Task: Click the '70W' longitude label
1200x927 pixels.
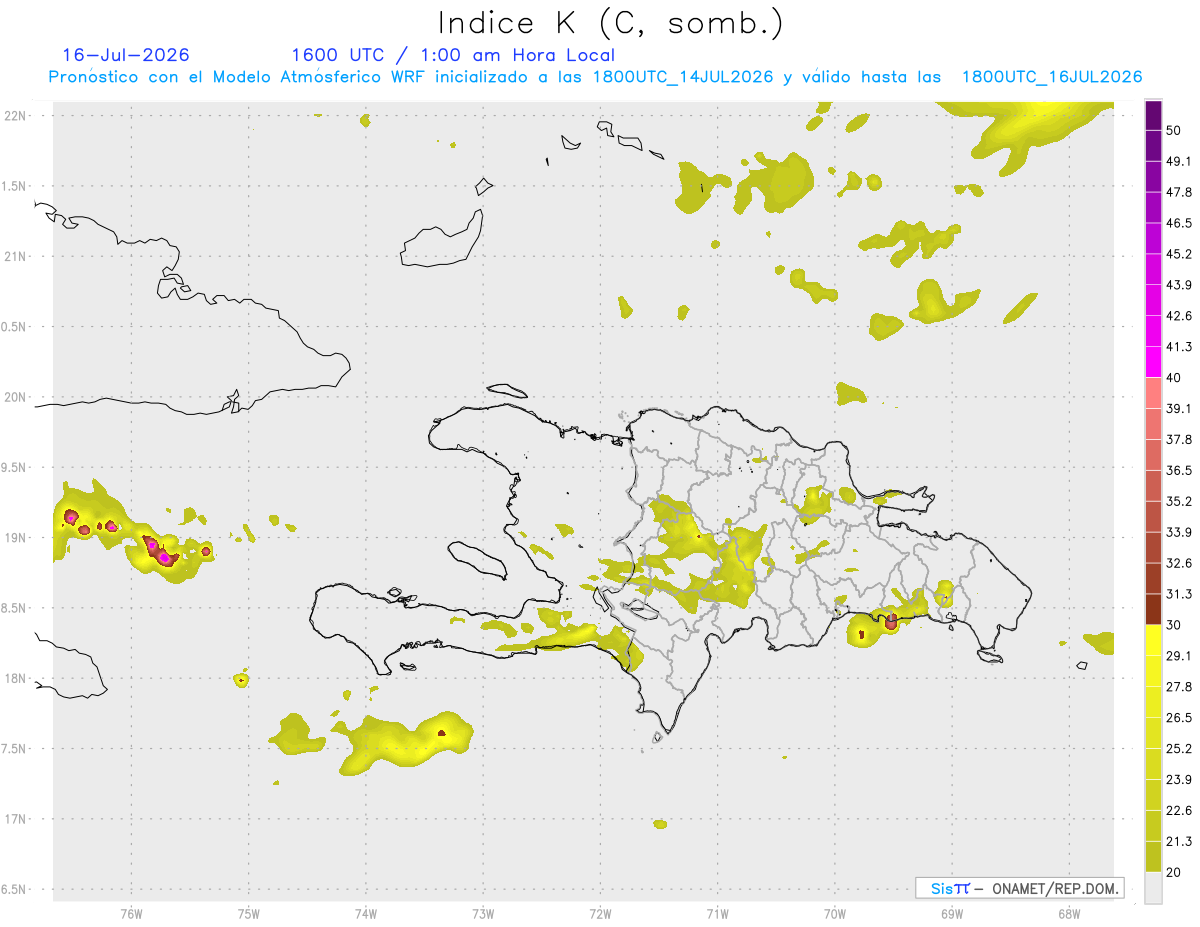Action: pos(835,914)
